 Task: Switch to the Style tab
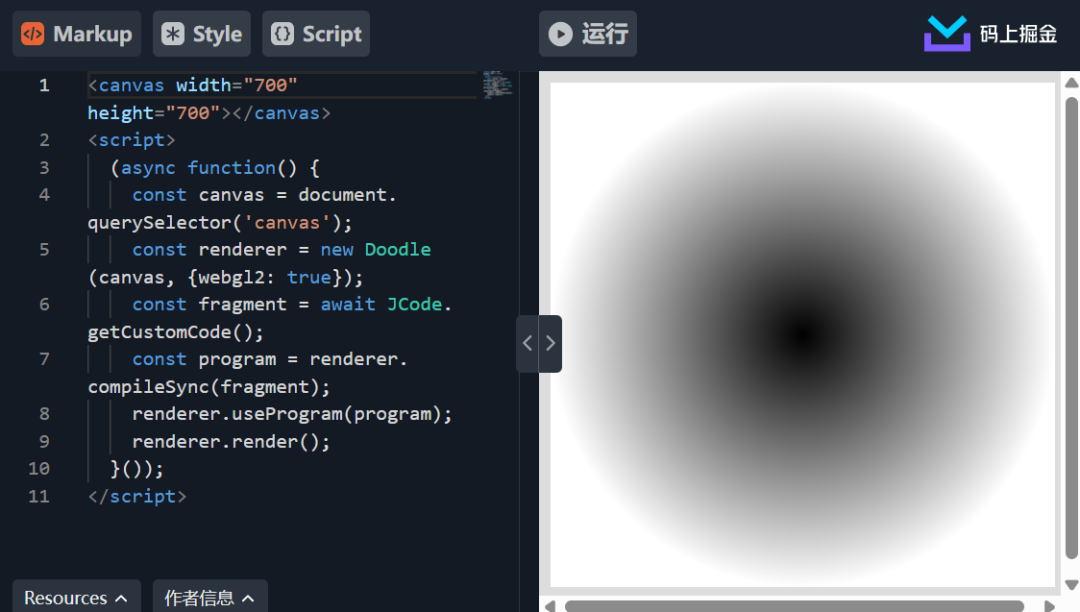[201, 34]
